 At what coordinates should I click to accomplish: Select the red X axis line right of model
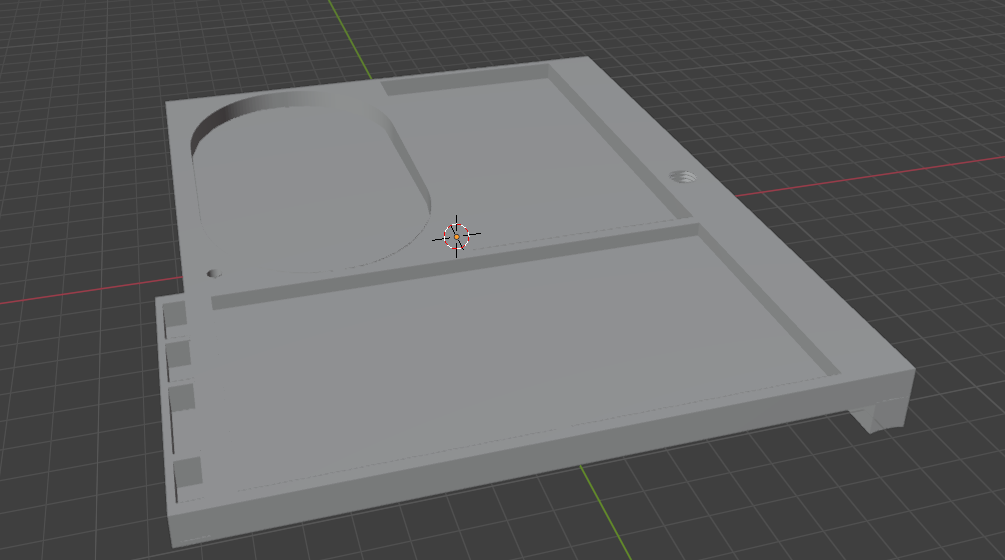870,176
